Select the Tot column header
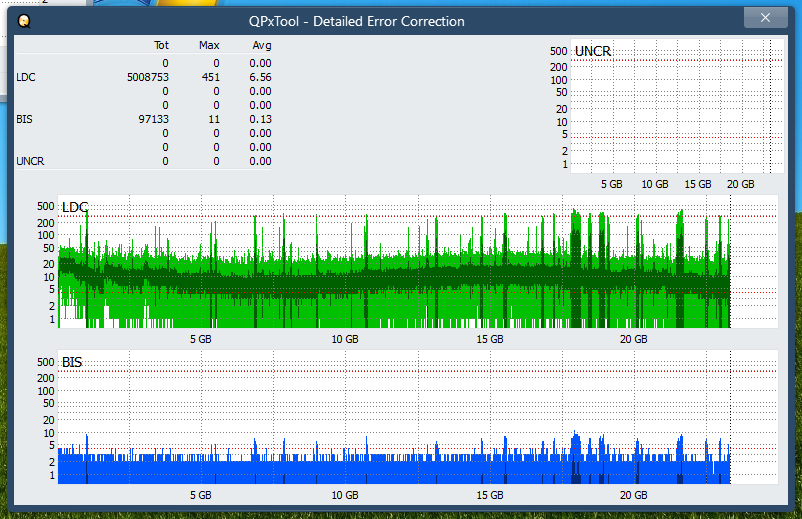 [161, 46]
